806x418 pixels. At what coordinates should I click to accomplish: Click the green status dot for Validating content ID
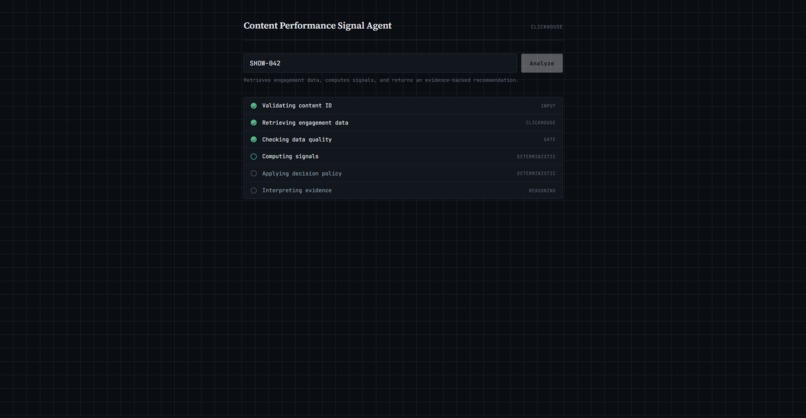(253, 106)
